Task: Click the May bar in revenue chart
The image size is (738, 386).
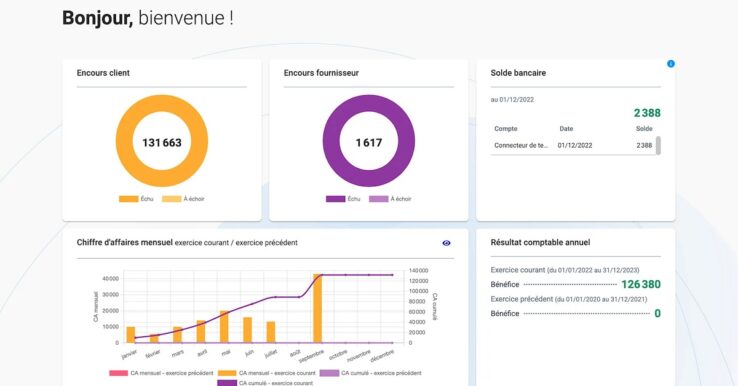Action: pos(224,327)
